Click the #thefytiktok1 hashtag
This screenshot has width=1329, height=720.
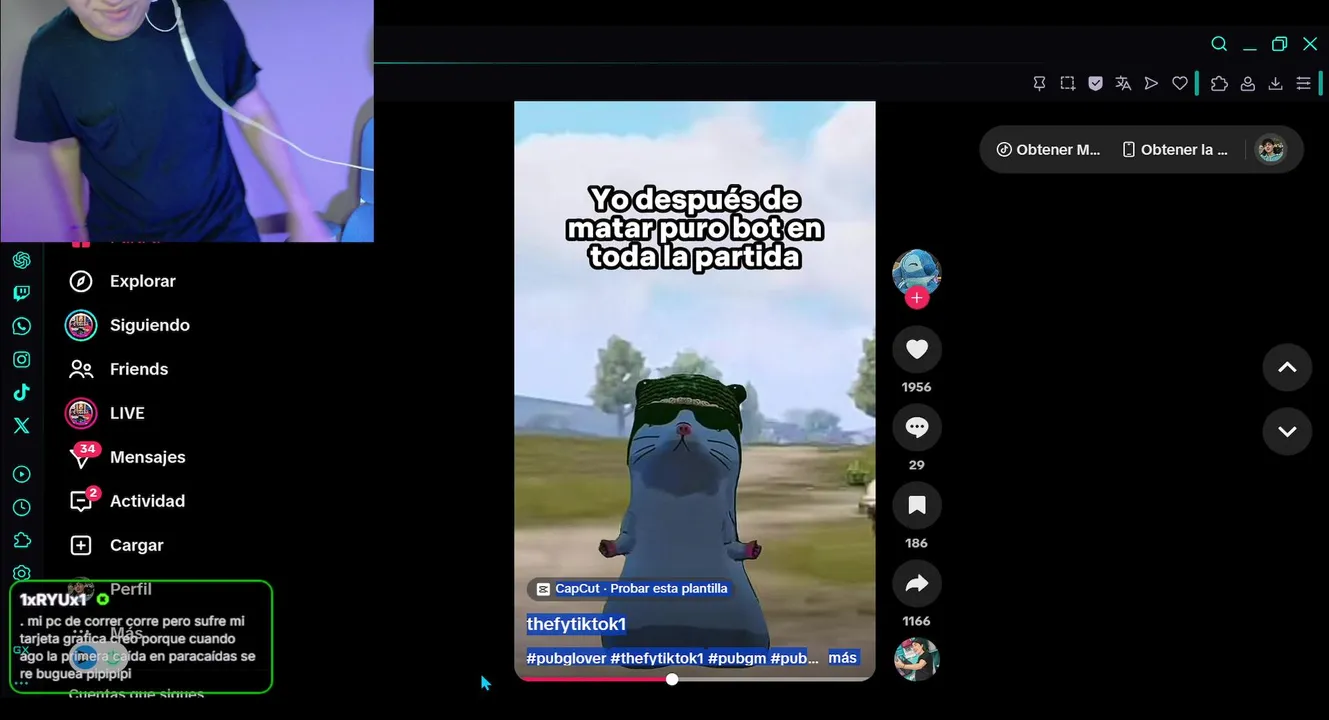pyautogui.click(x=657, y=658)
